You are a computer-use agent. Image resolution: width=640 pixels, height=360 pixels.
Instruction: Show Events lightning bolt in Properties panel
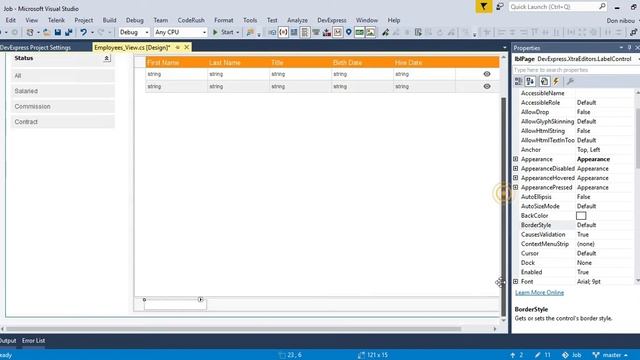(556, 82)
